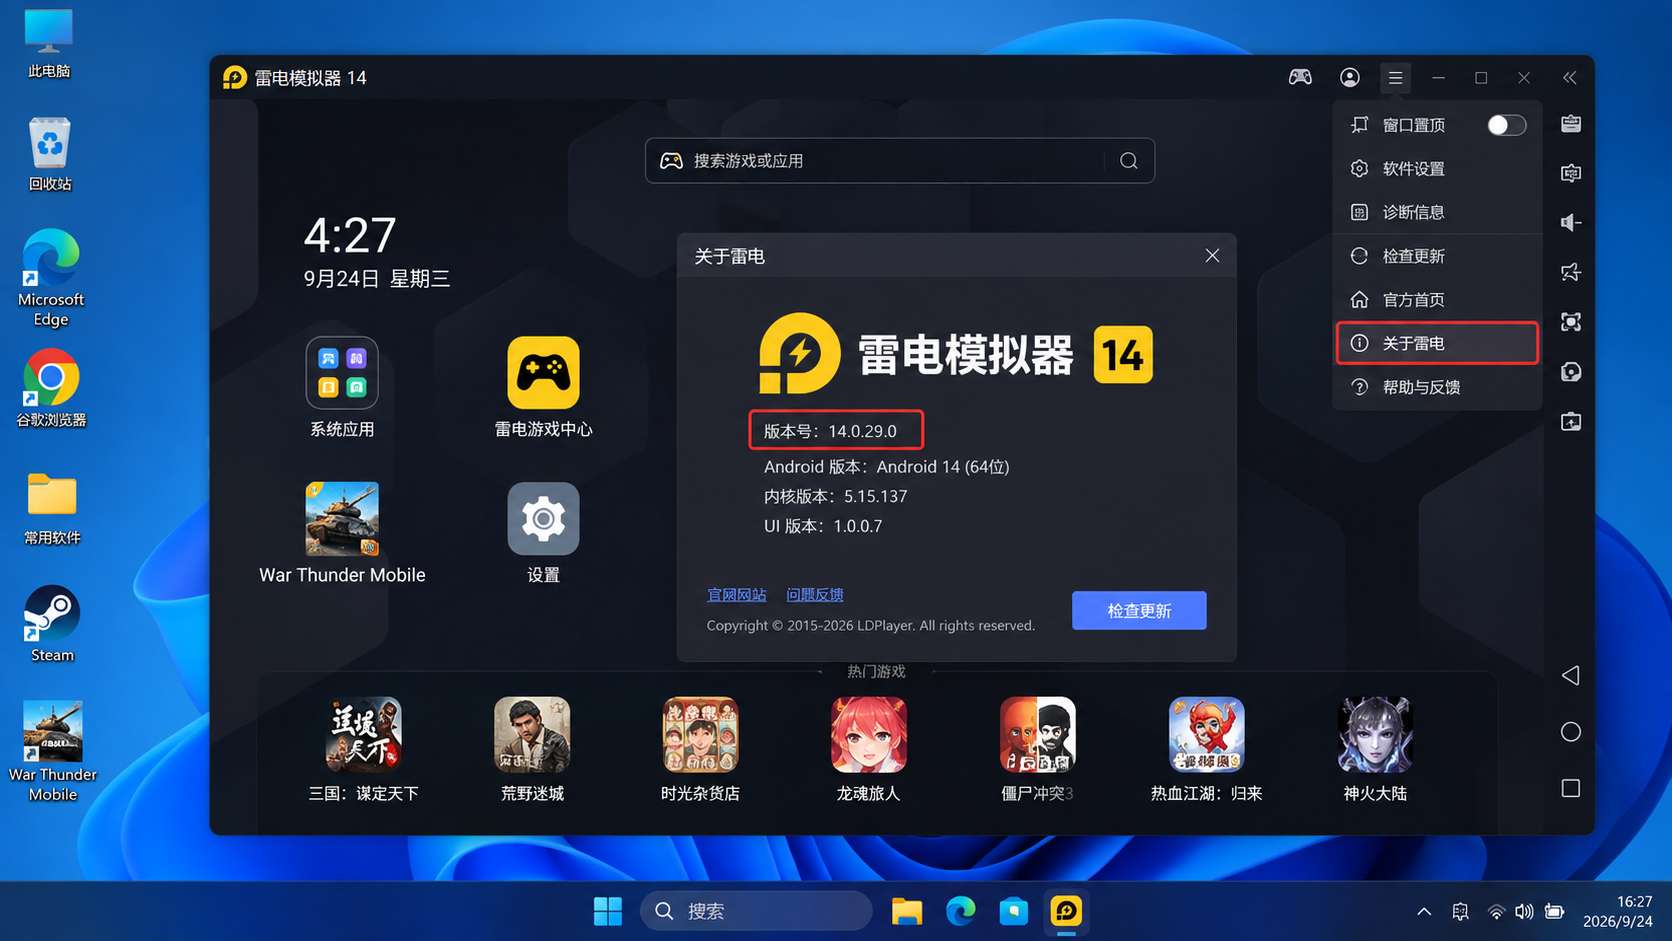1672x941 pixels.
Task: Open 软件设置 from the menu
Action: [1437, 169]
